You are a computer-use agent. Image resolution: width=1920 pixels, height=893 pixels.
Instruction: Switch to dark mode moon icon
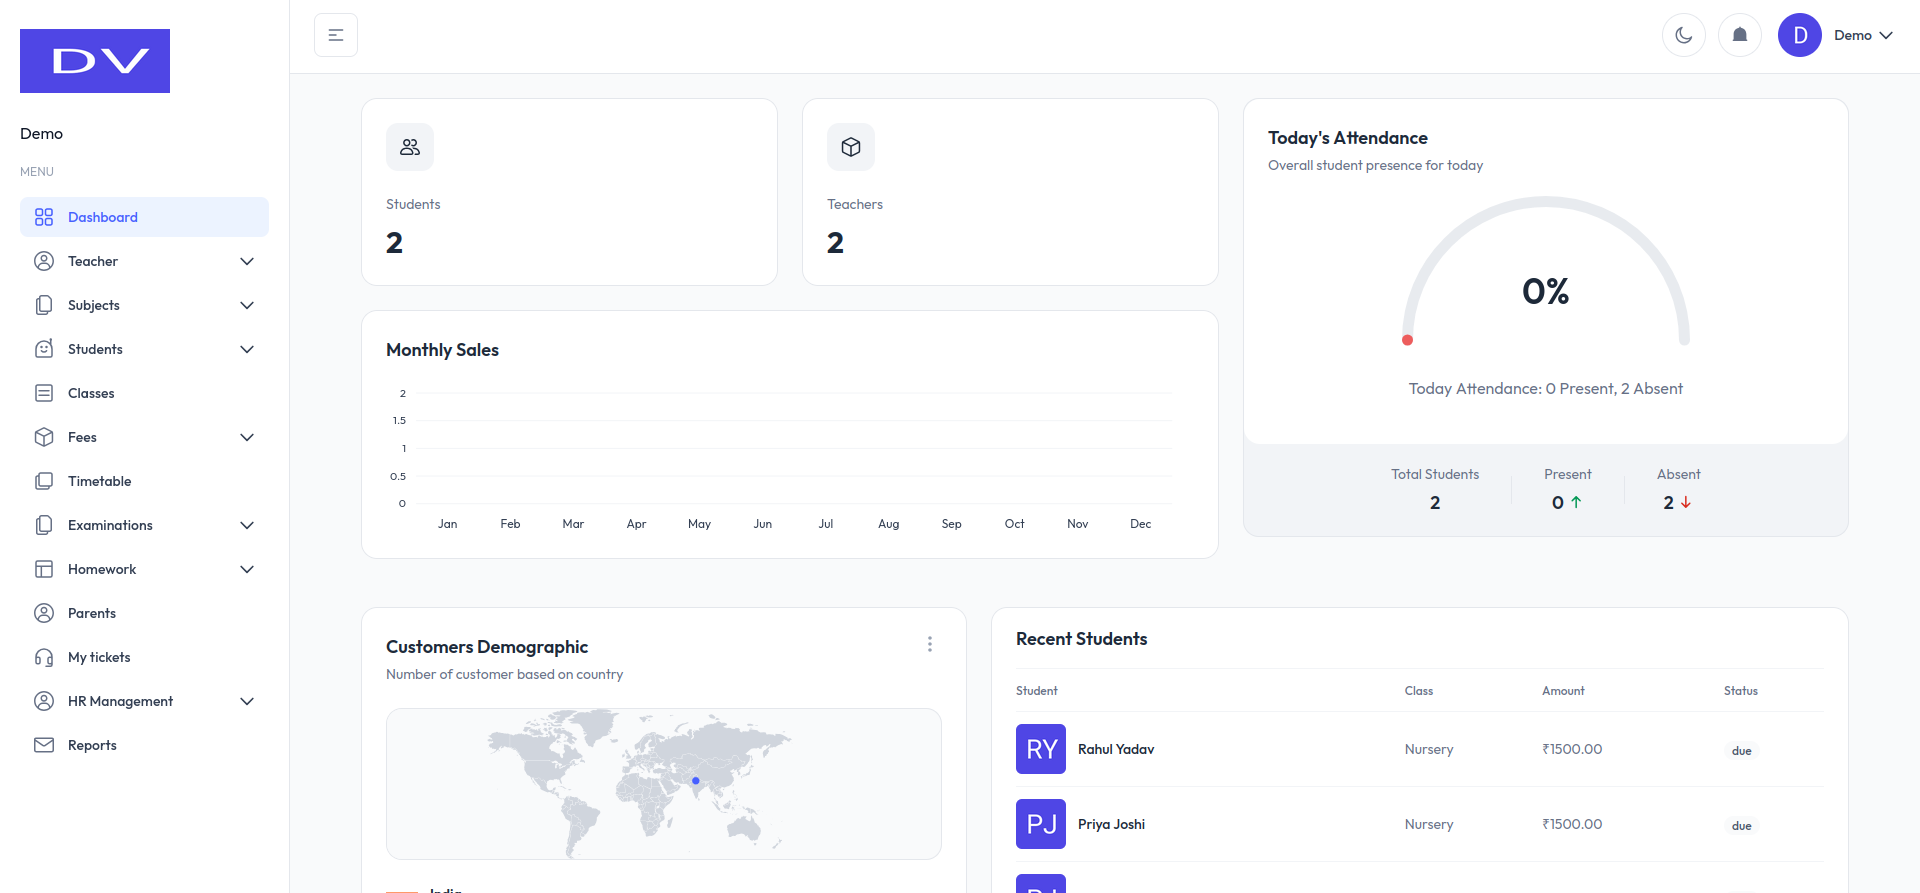(x=1684, y=35)
